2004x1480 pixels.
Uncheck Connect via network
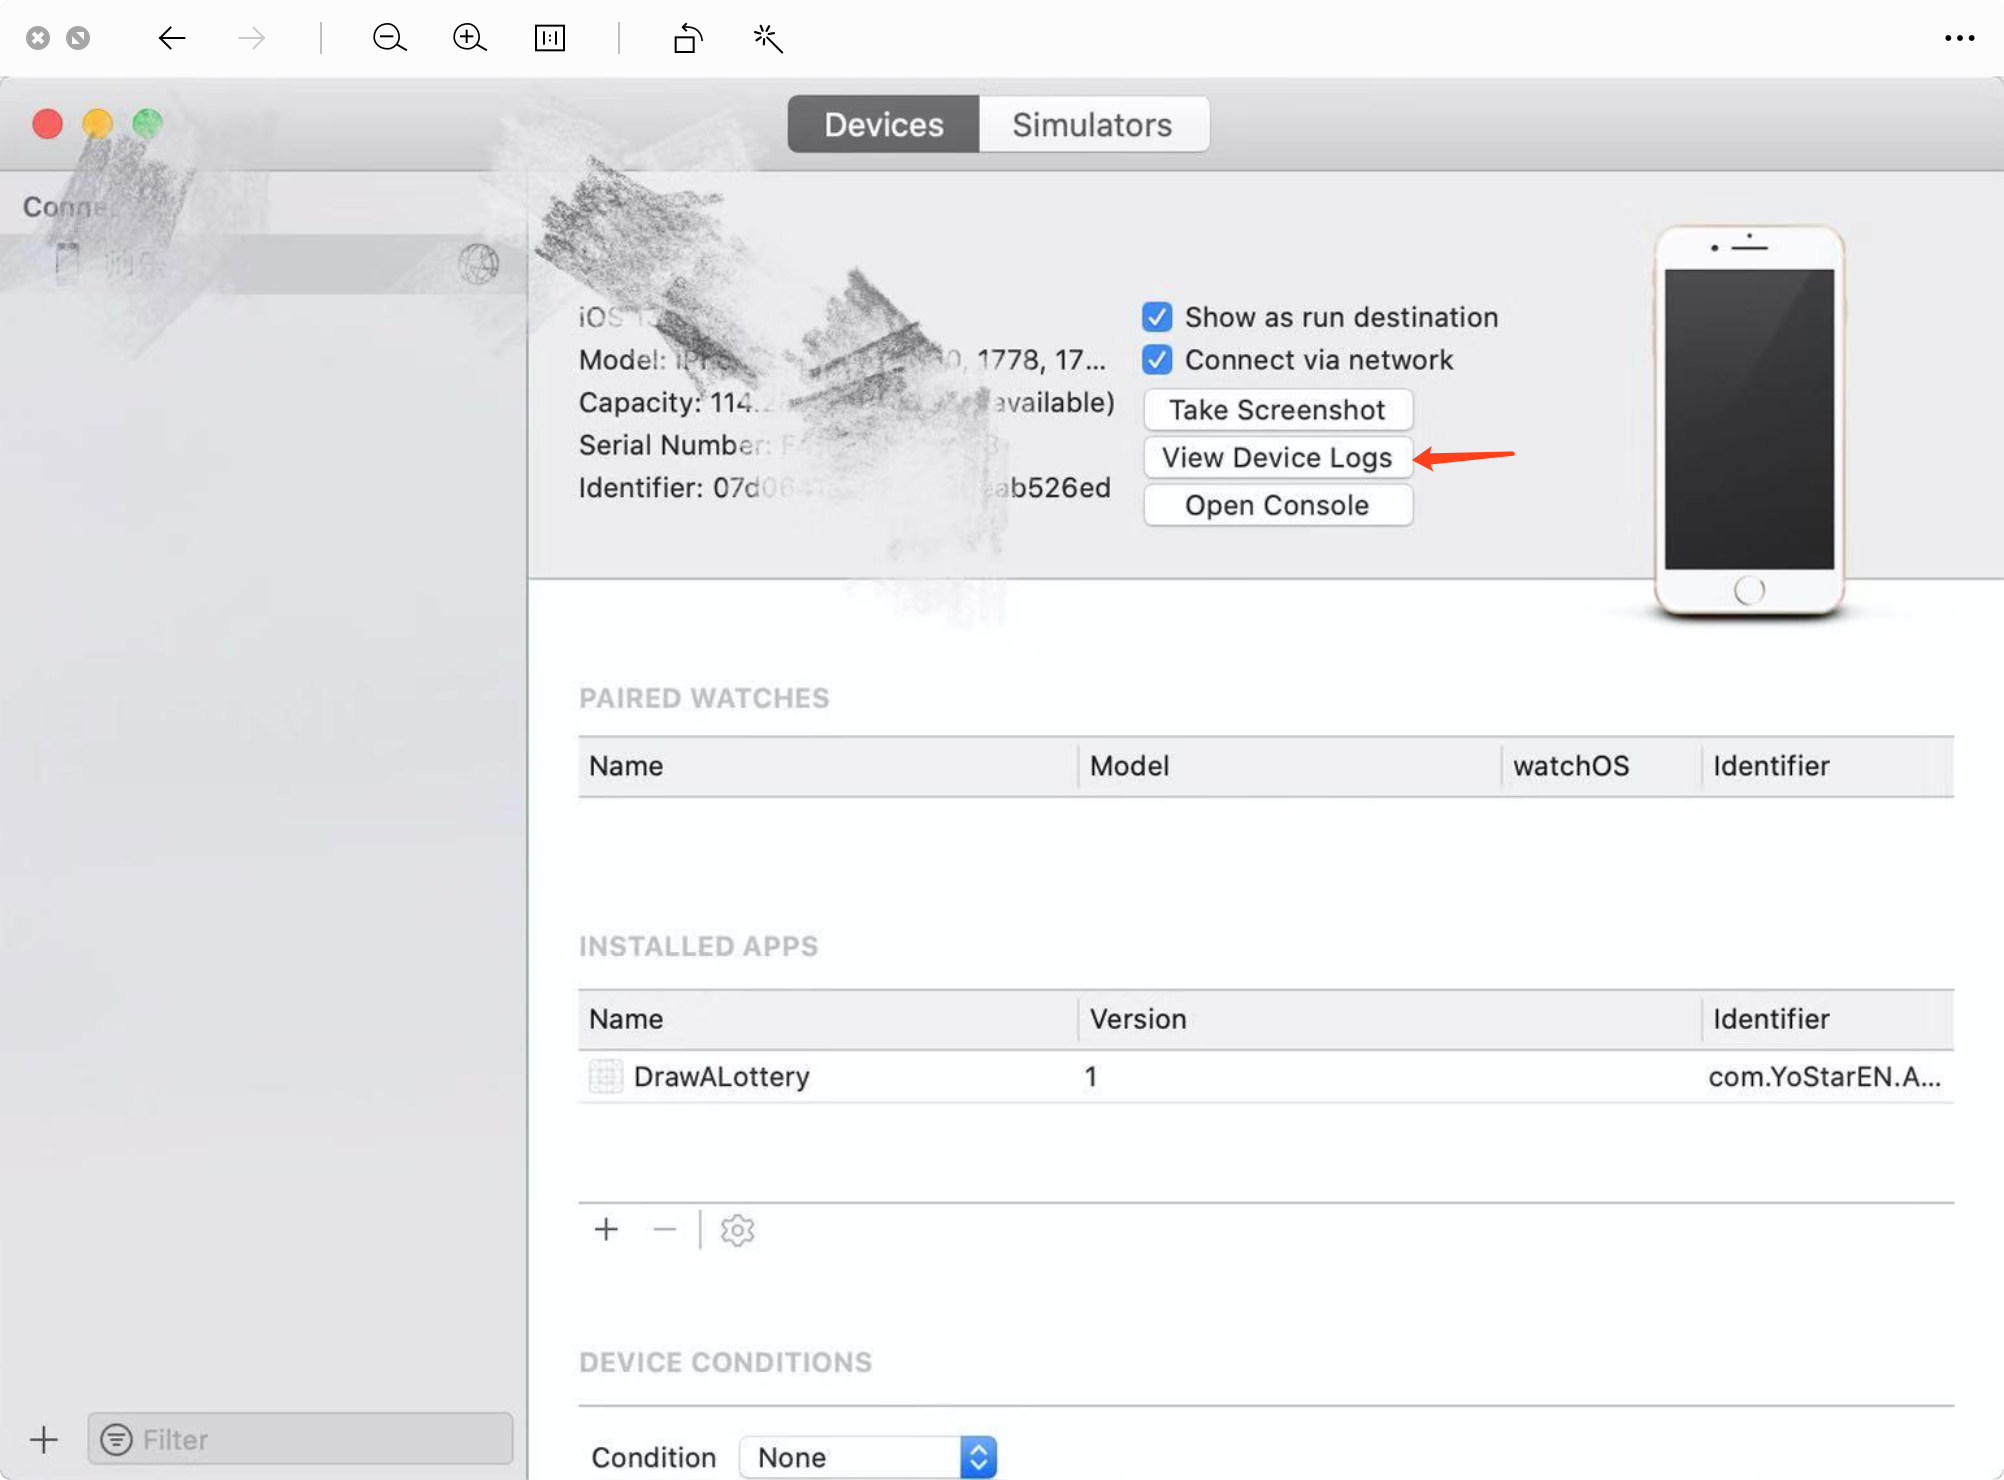(x=1157, y=360)
